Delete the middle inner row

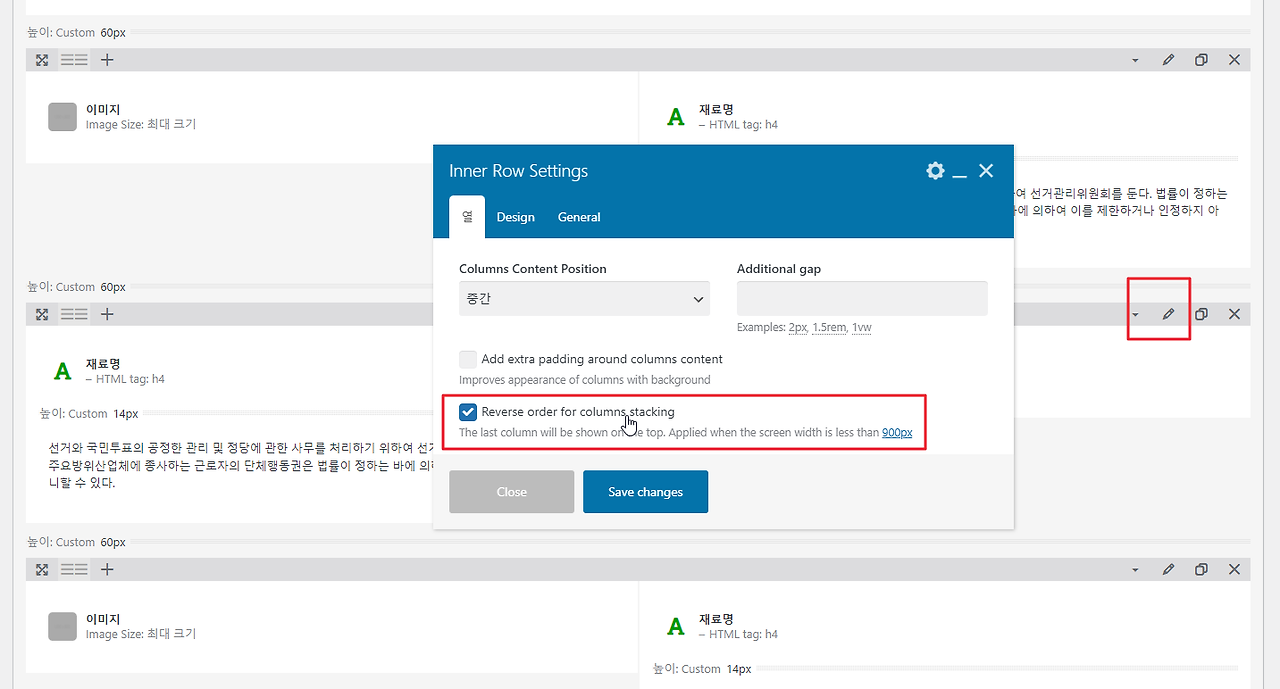1234,314
